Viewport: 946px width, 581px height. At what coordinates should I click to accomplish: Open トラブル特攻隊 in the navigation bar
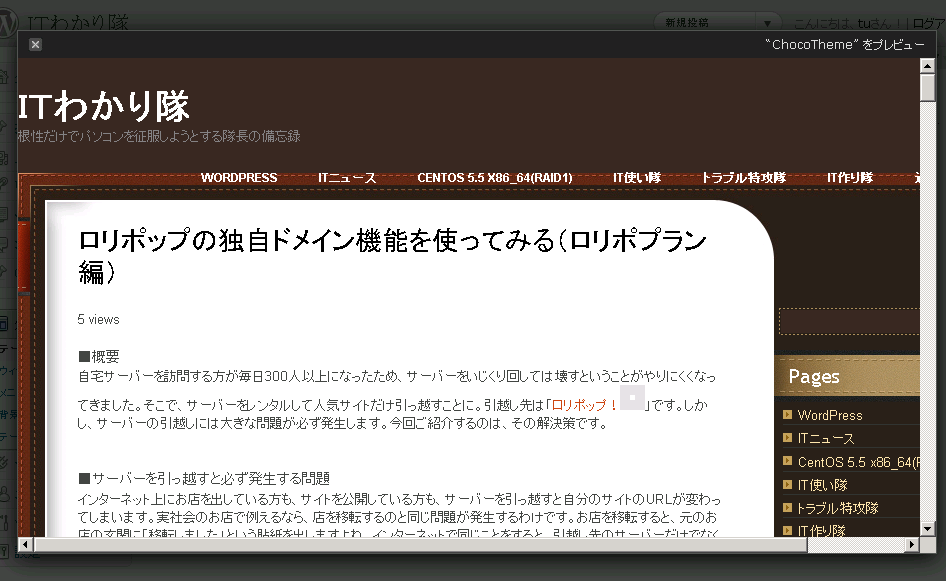click(743, 178)
